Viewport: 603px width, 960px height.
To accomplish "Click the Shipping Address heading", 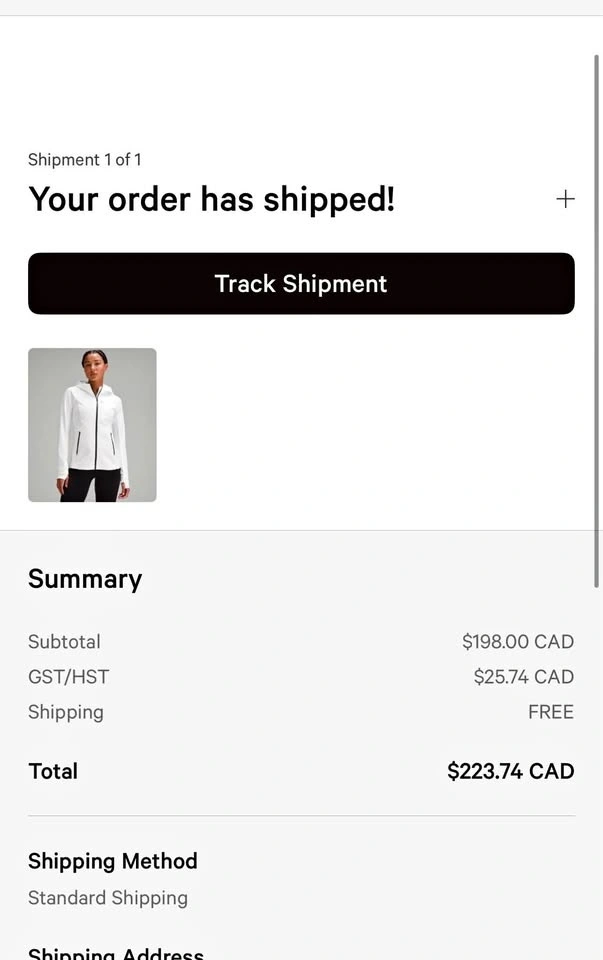I will tap(115, 953).
